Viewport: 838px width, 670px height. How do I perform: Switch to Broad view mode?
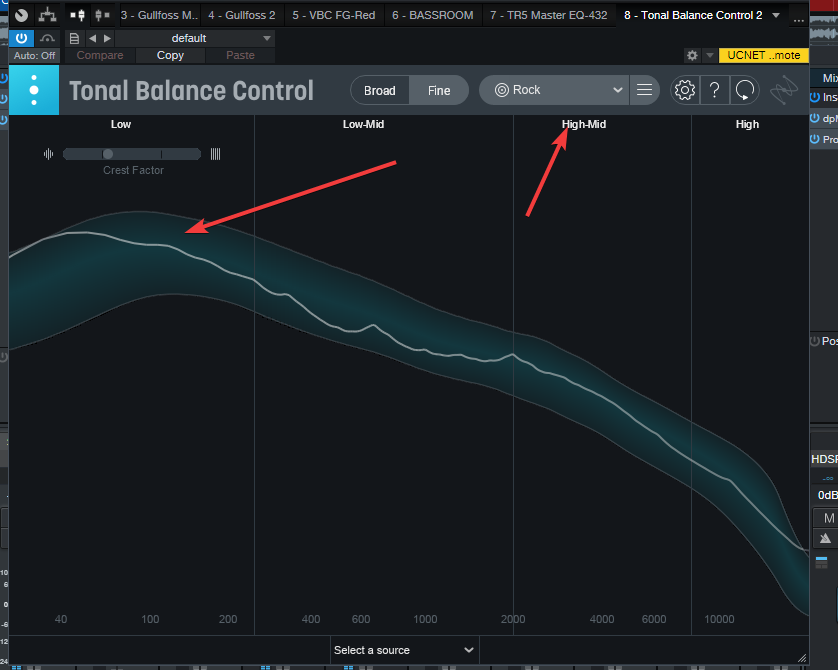(379, 90)
